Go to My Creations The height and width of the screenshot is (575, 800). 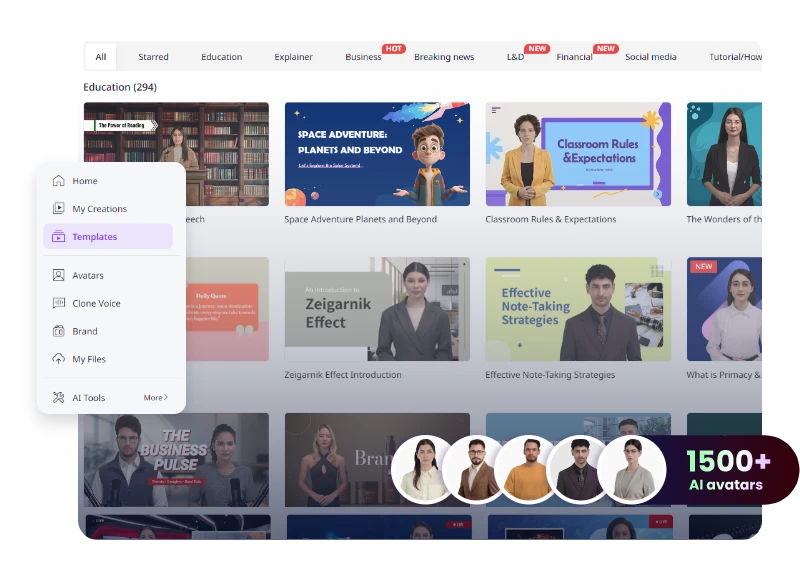pos(108,208)
